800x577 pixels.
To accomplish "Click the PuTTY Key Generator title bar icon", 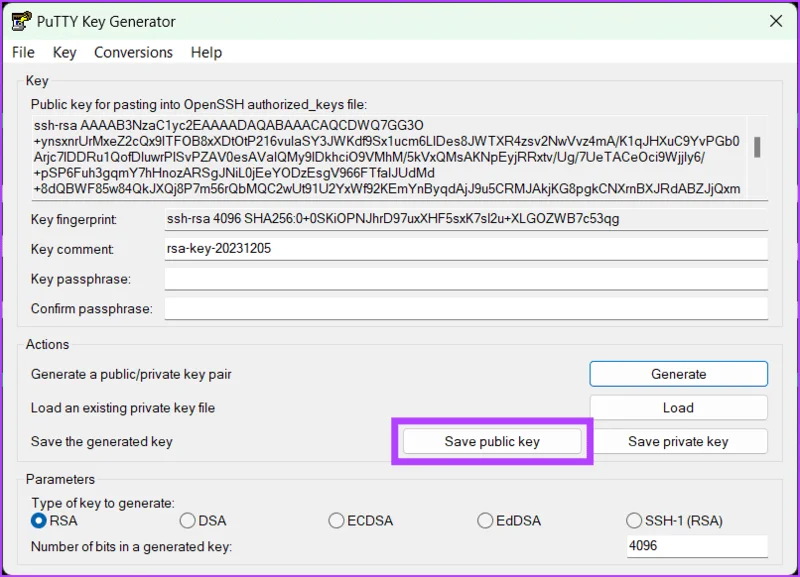I will [21, 21].
